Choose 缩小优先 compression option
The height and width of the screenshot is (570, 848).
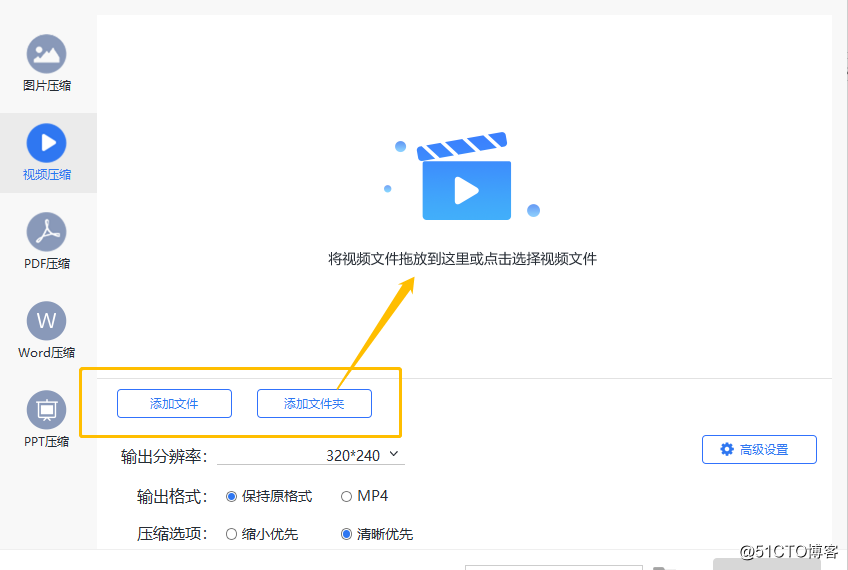(262, 534)
